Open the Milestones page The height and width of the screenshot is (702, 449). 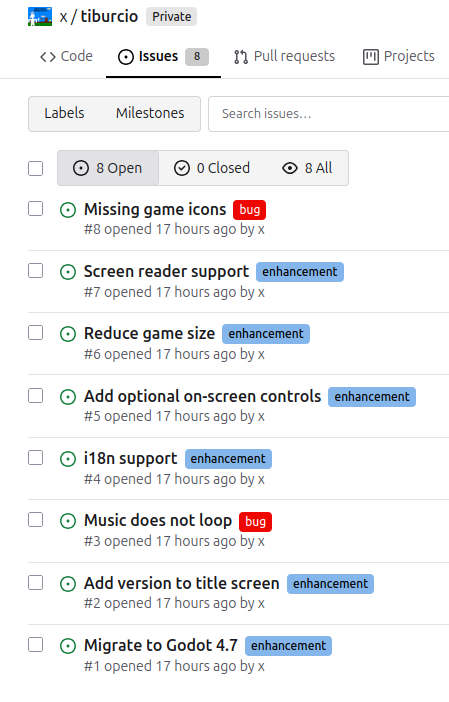pyautogui.click(x=150, y=113)
